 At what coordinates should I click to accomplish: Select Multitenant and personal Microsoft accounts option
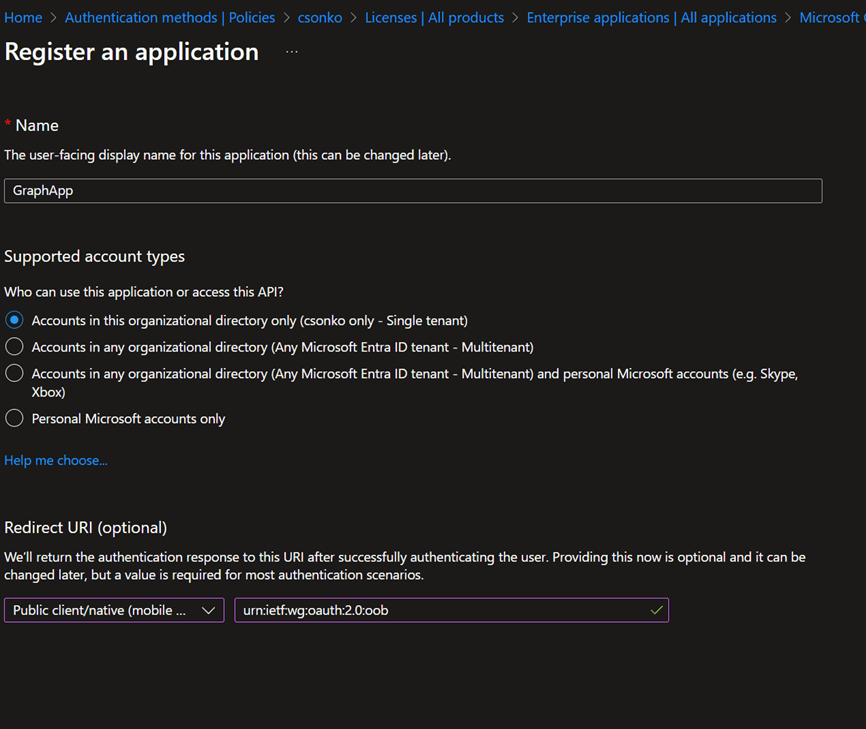pos(14,373)
